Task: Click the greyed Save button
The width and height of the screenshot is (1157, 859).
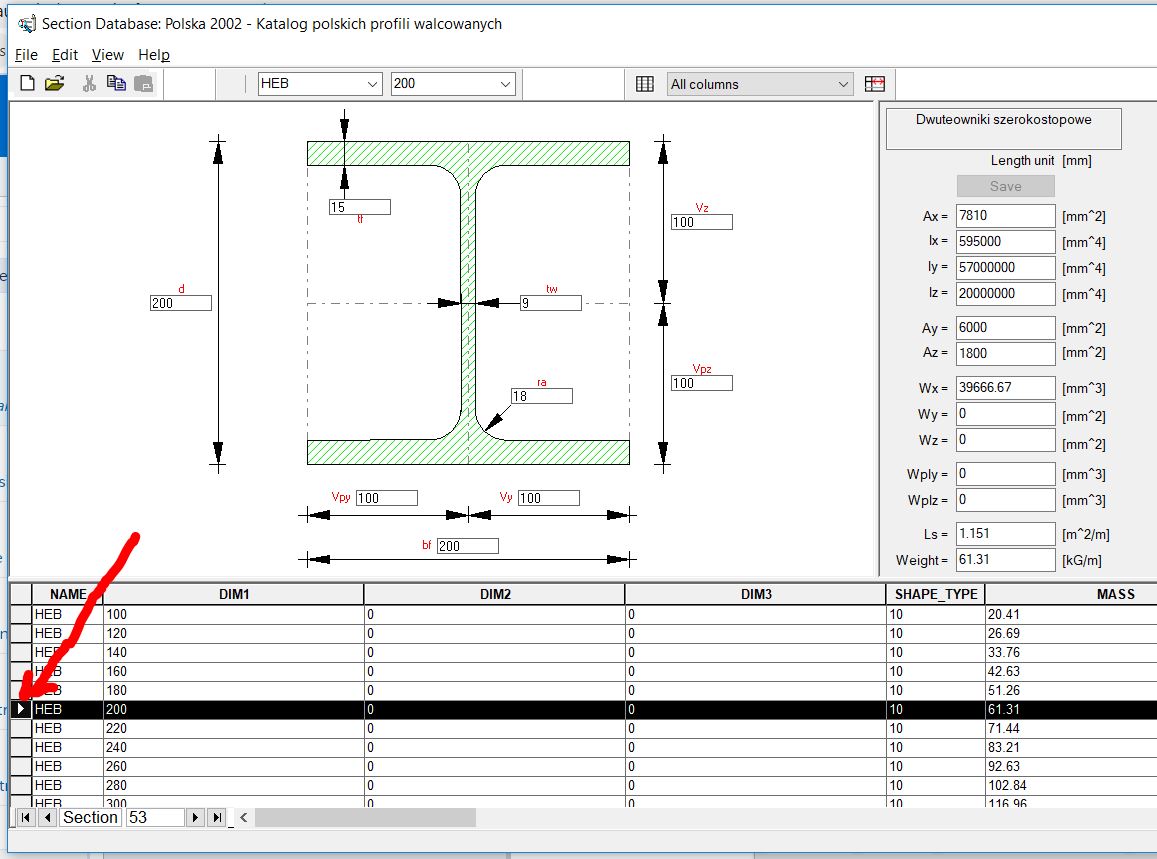Action: tap(1006, 186)
